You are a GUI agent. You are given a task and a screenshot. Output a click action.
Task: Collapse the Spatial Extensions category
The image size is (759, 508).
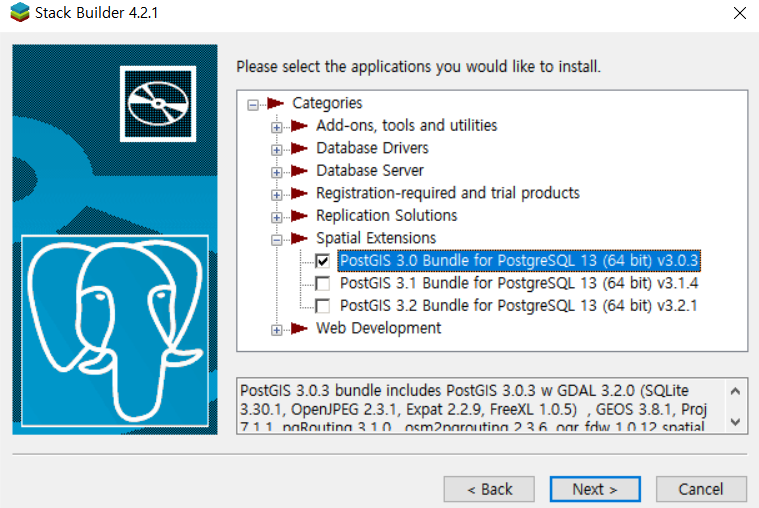(x=276, y=240)
